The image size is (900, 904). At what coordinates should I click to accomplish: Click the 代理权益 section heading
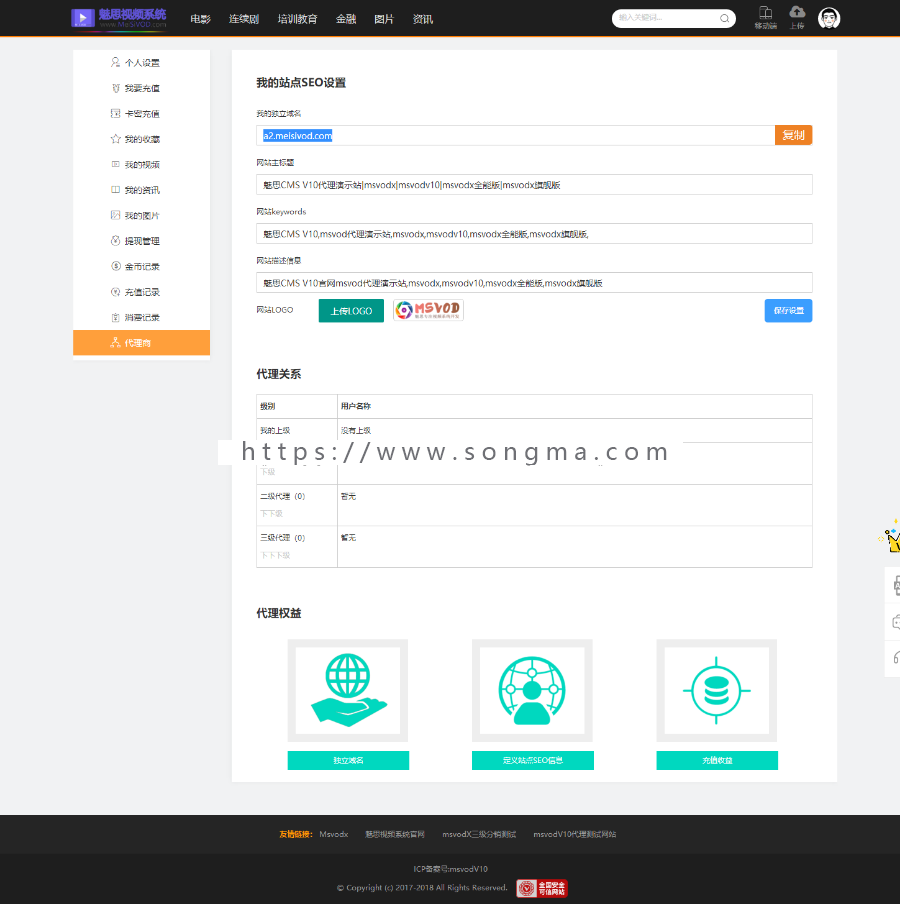[278, 613]
